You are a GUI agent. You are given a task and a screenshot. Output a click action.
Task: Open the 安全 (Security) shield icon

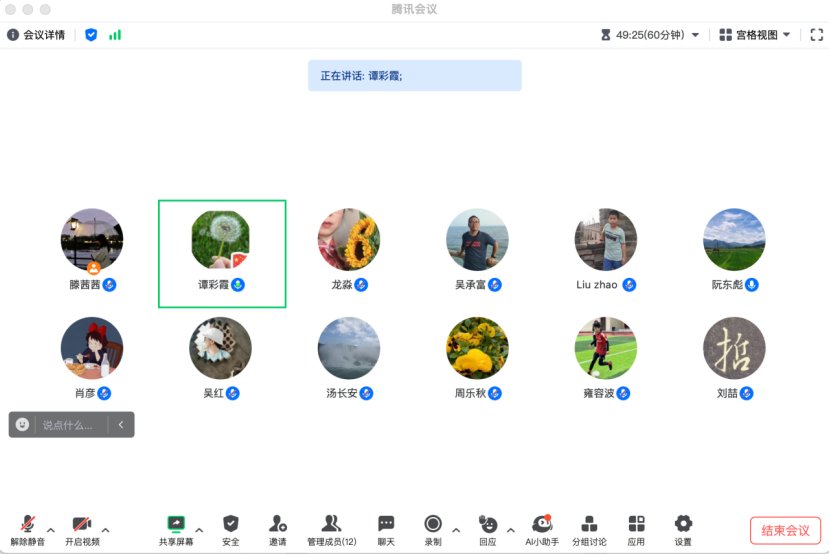pyautogui.click(x=231, y=524)
